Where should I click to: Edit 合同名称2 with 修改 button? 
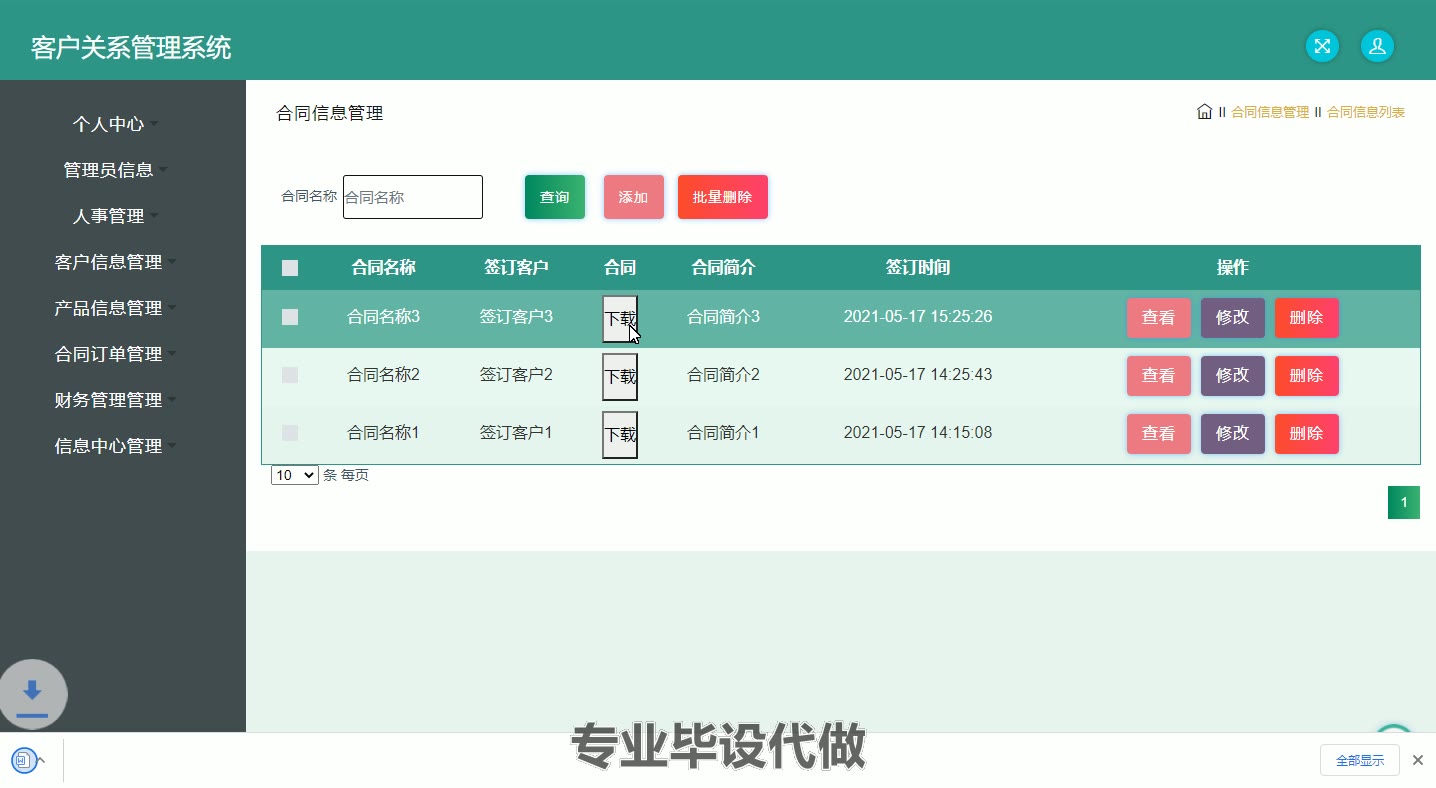click(x=1233, y=376)
